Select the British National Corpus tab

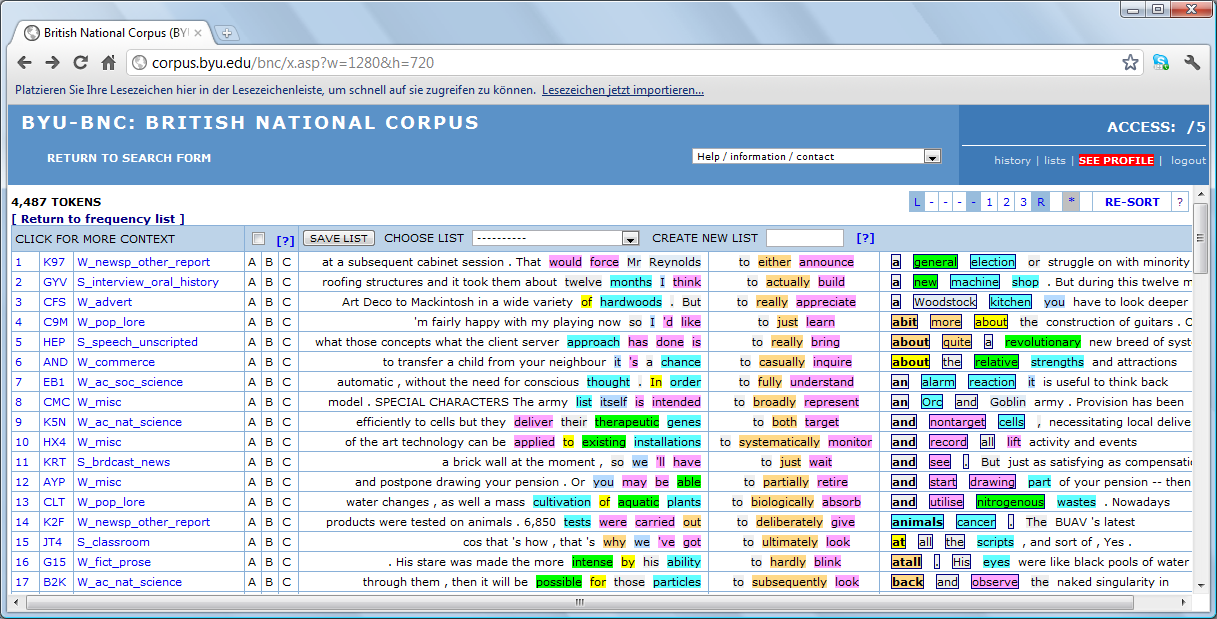point(110,33)
